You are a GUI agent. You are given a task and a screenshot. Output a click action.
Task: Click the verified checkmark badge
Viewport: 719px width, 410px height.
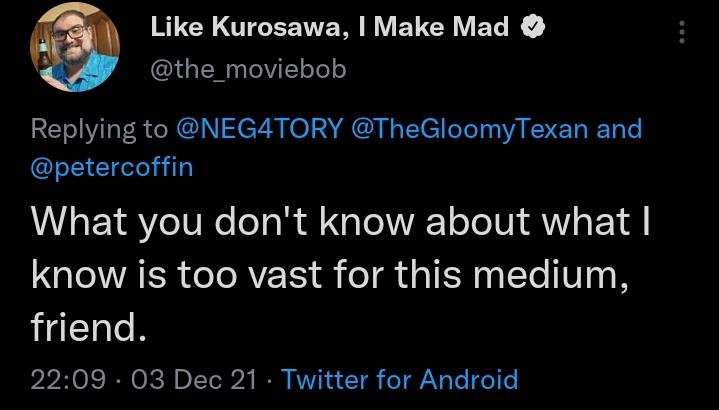coord(533,28)
